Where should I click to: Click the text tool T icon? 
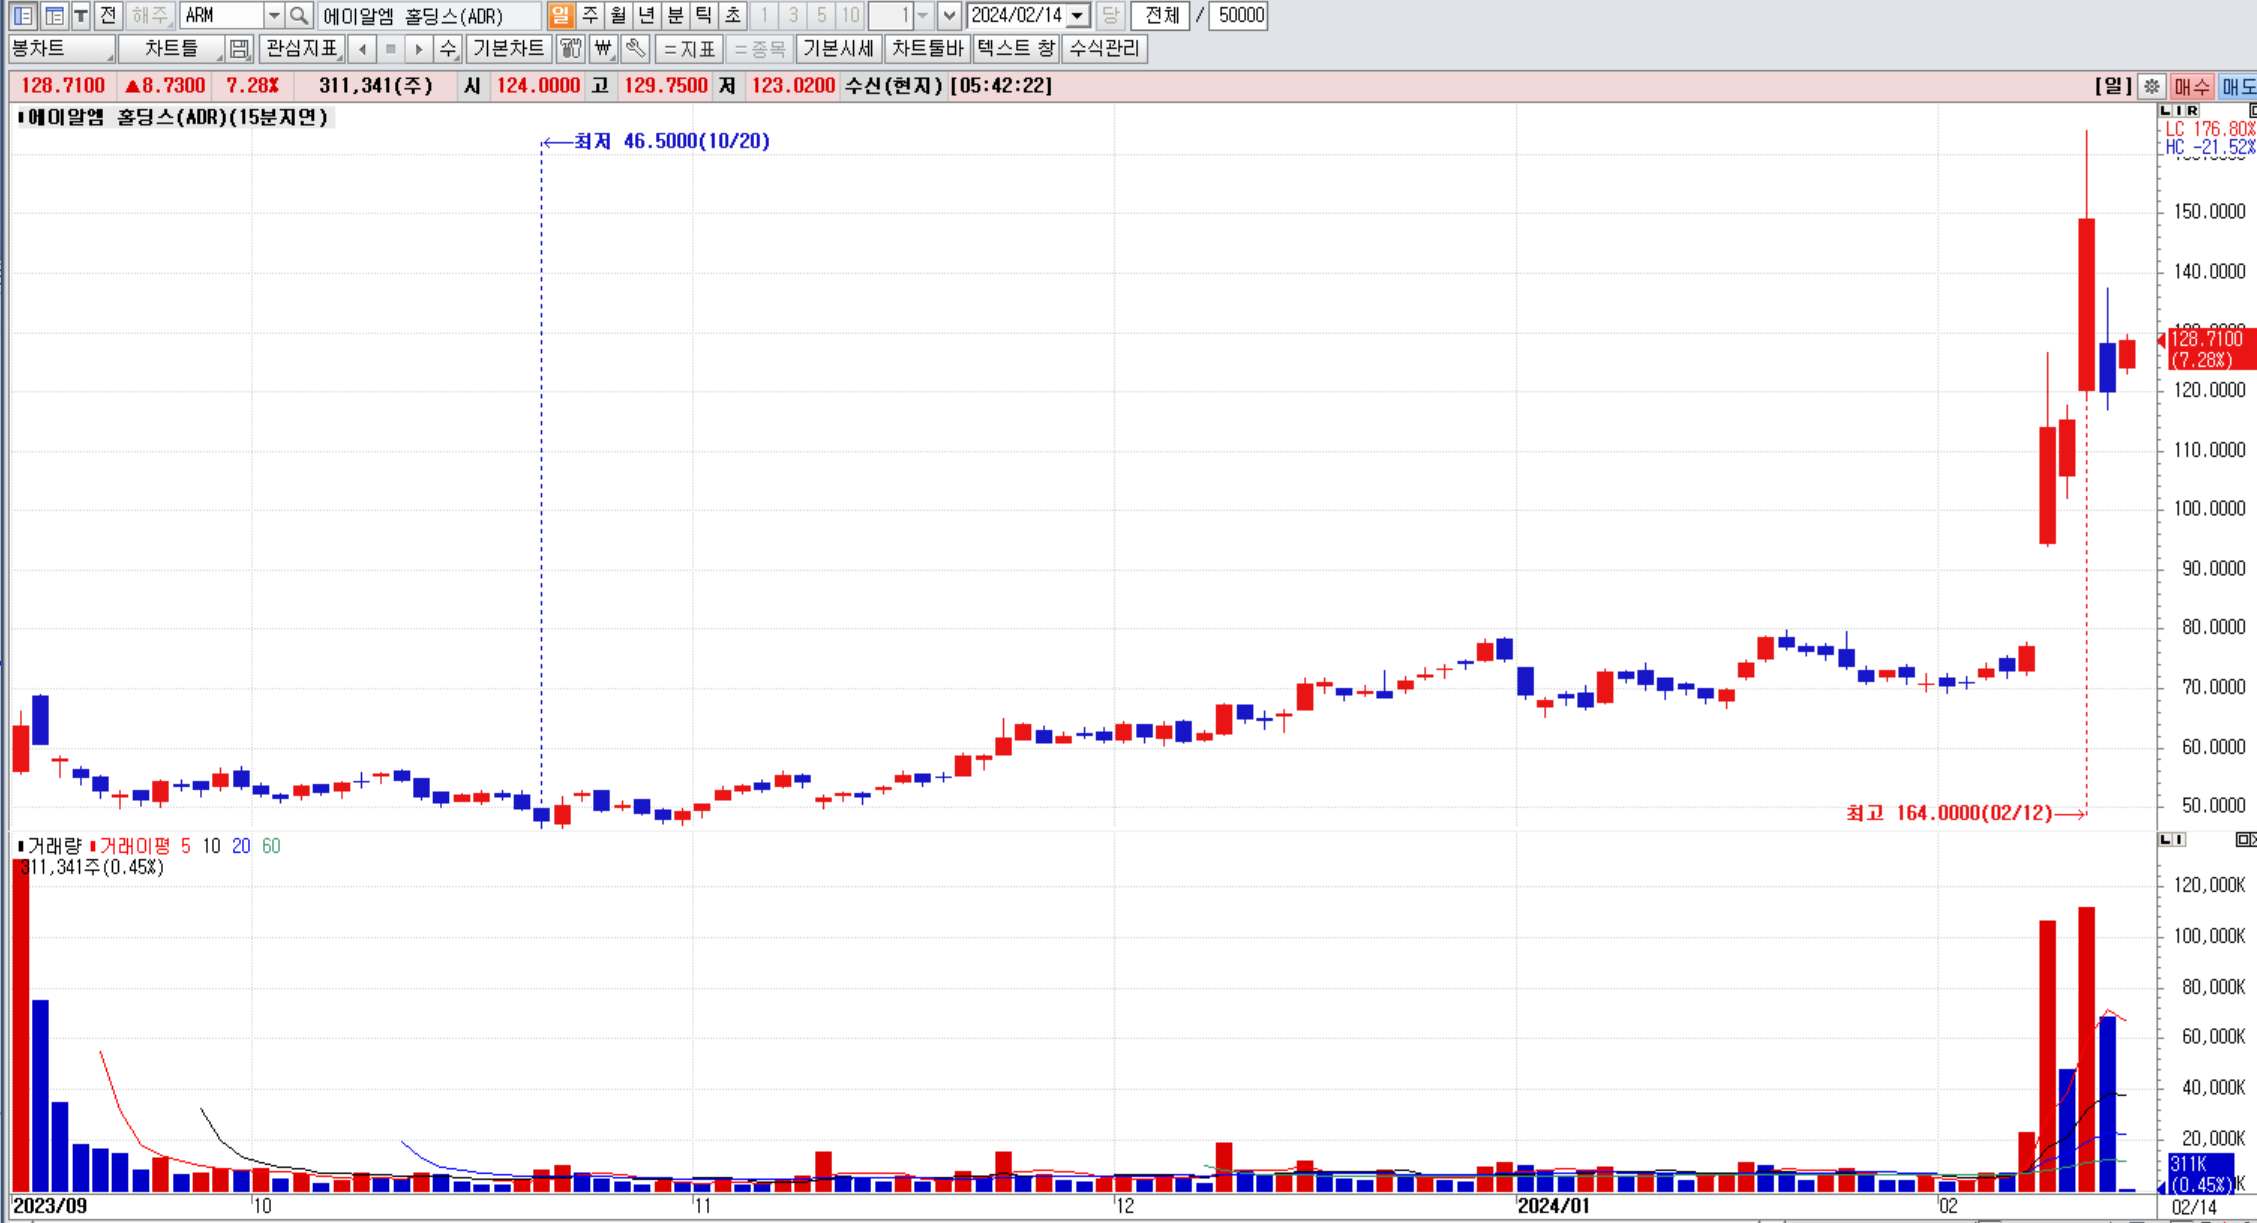(81, 15)
